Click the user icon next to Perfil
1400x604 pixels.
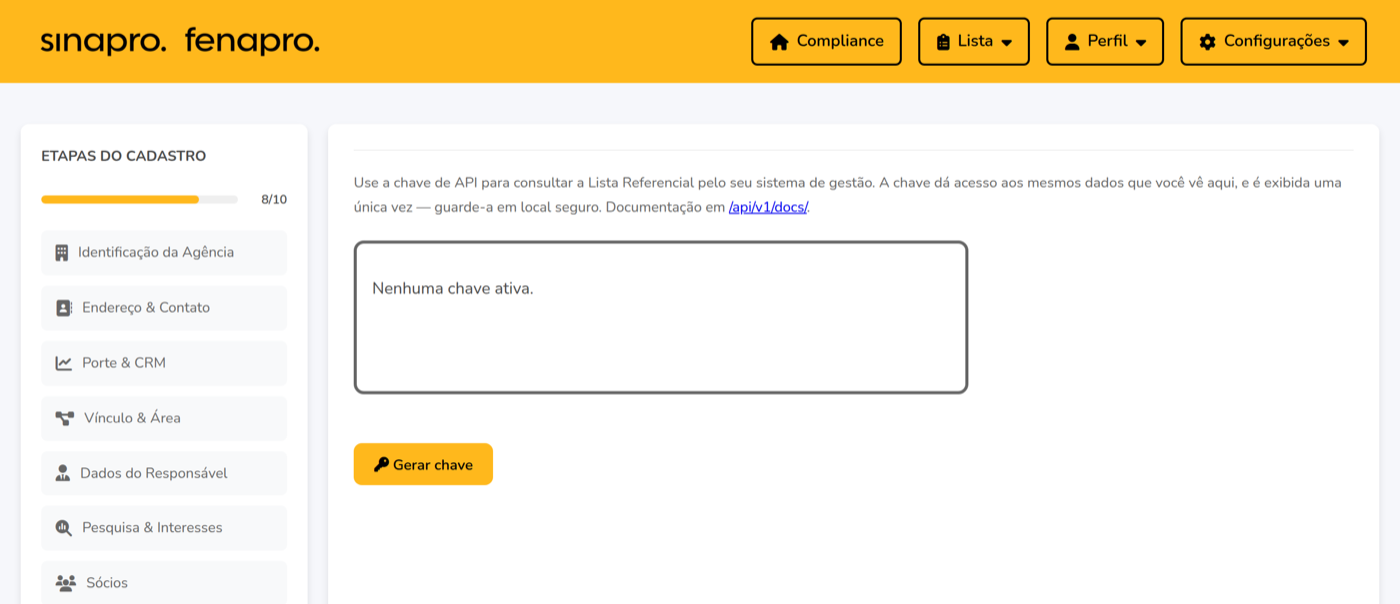(1072, 42)
